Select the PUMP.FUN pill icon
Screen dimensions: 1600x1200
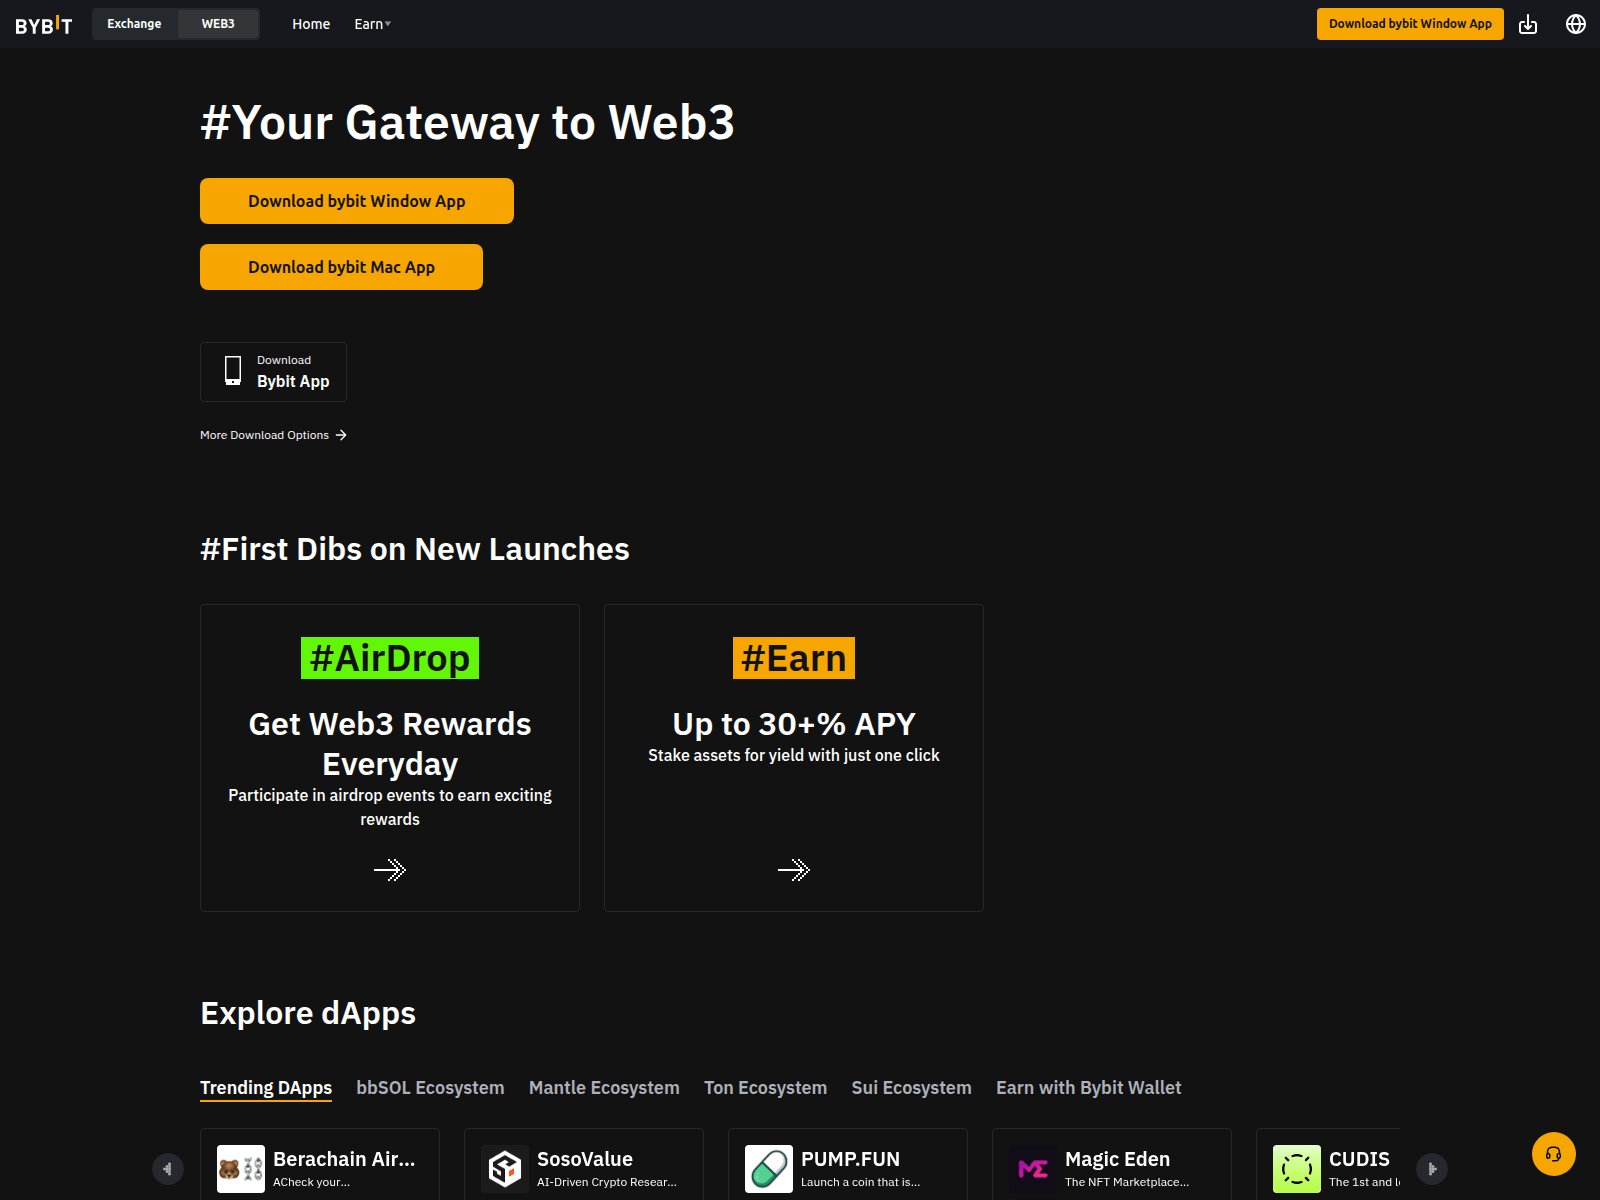point(767,1168)
